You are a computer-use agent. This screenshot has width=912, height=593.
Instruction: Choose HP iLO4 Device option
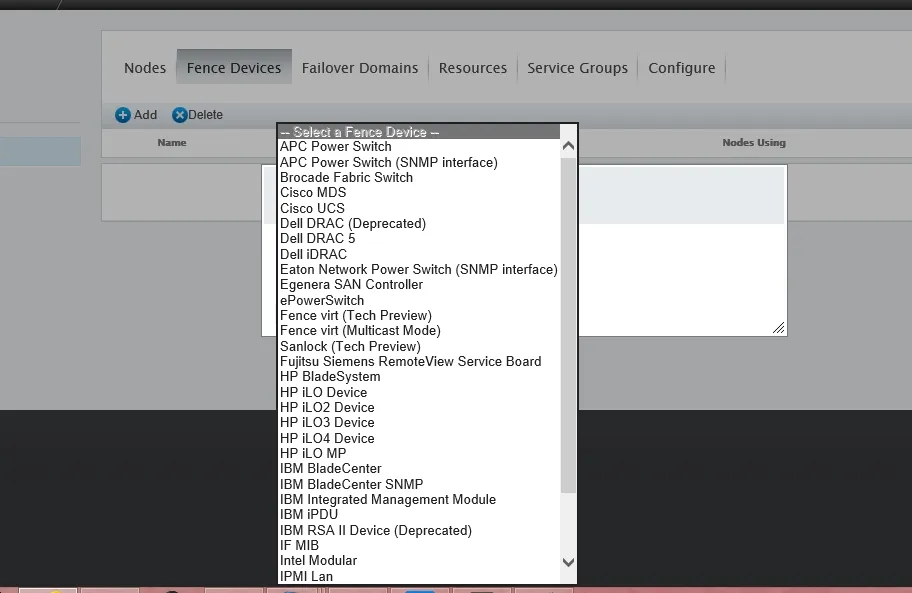coord(419,438)
